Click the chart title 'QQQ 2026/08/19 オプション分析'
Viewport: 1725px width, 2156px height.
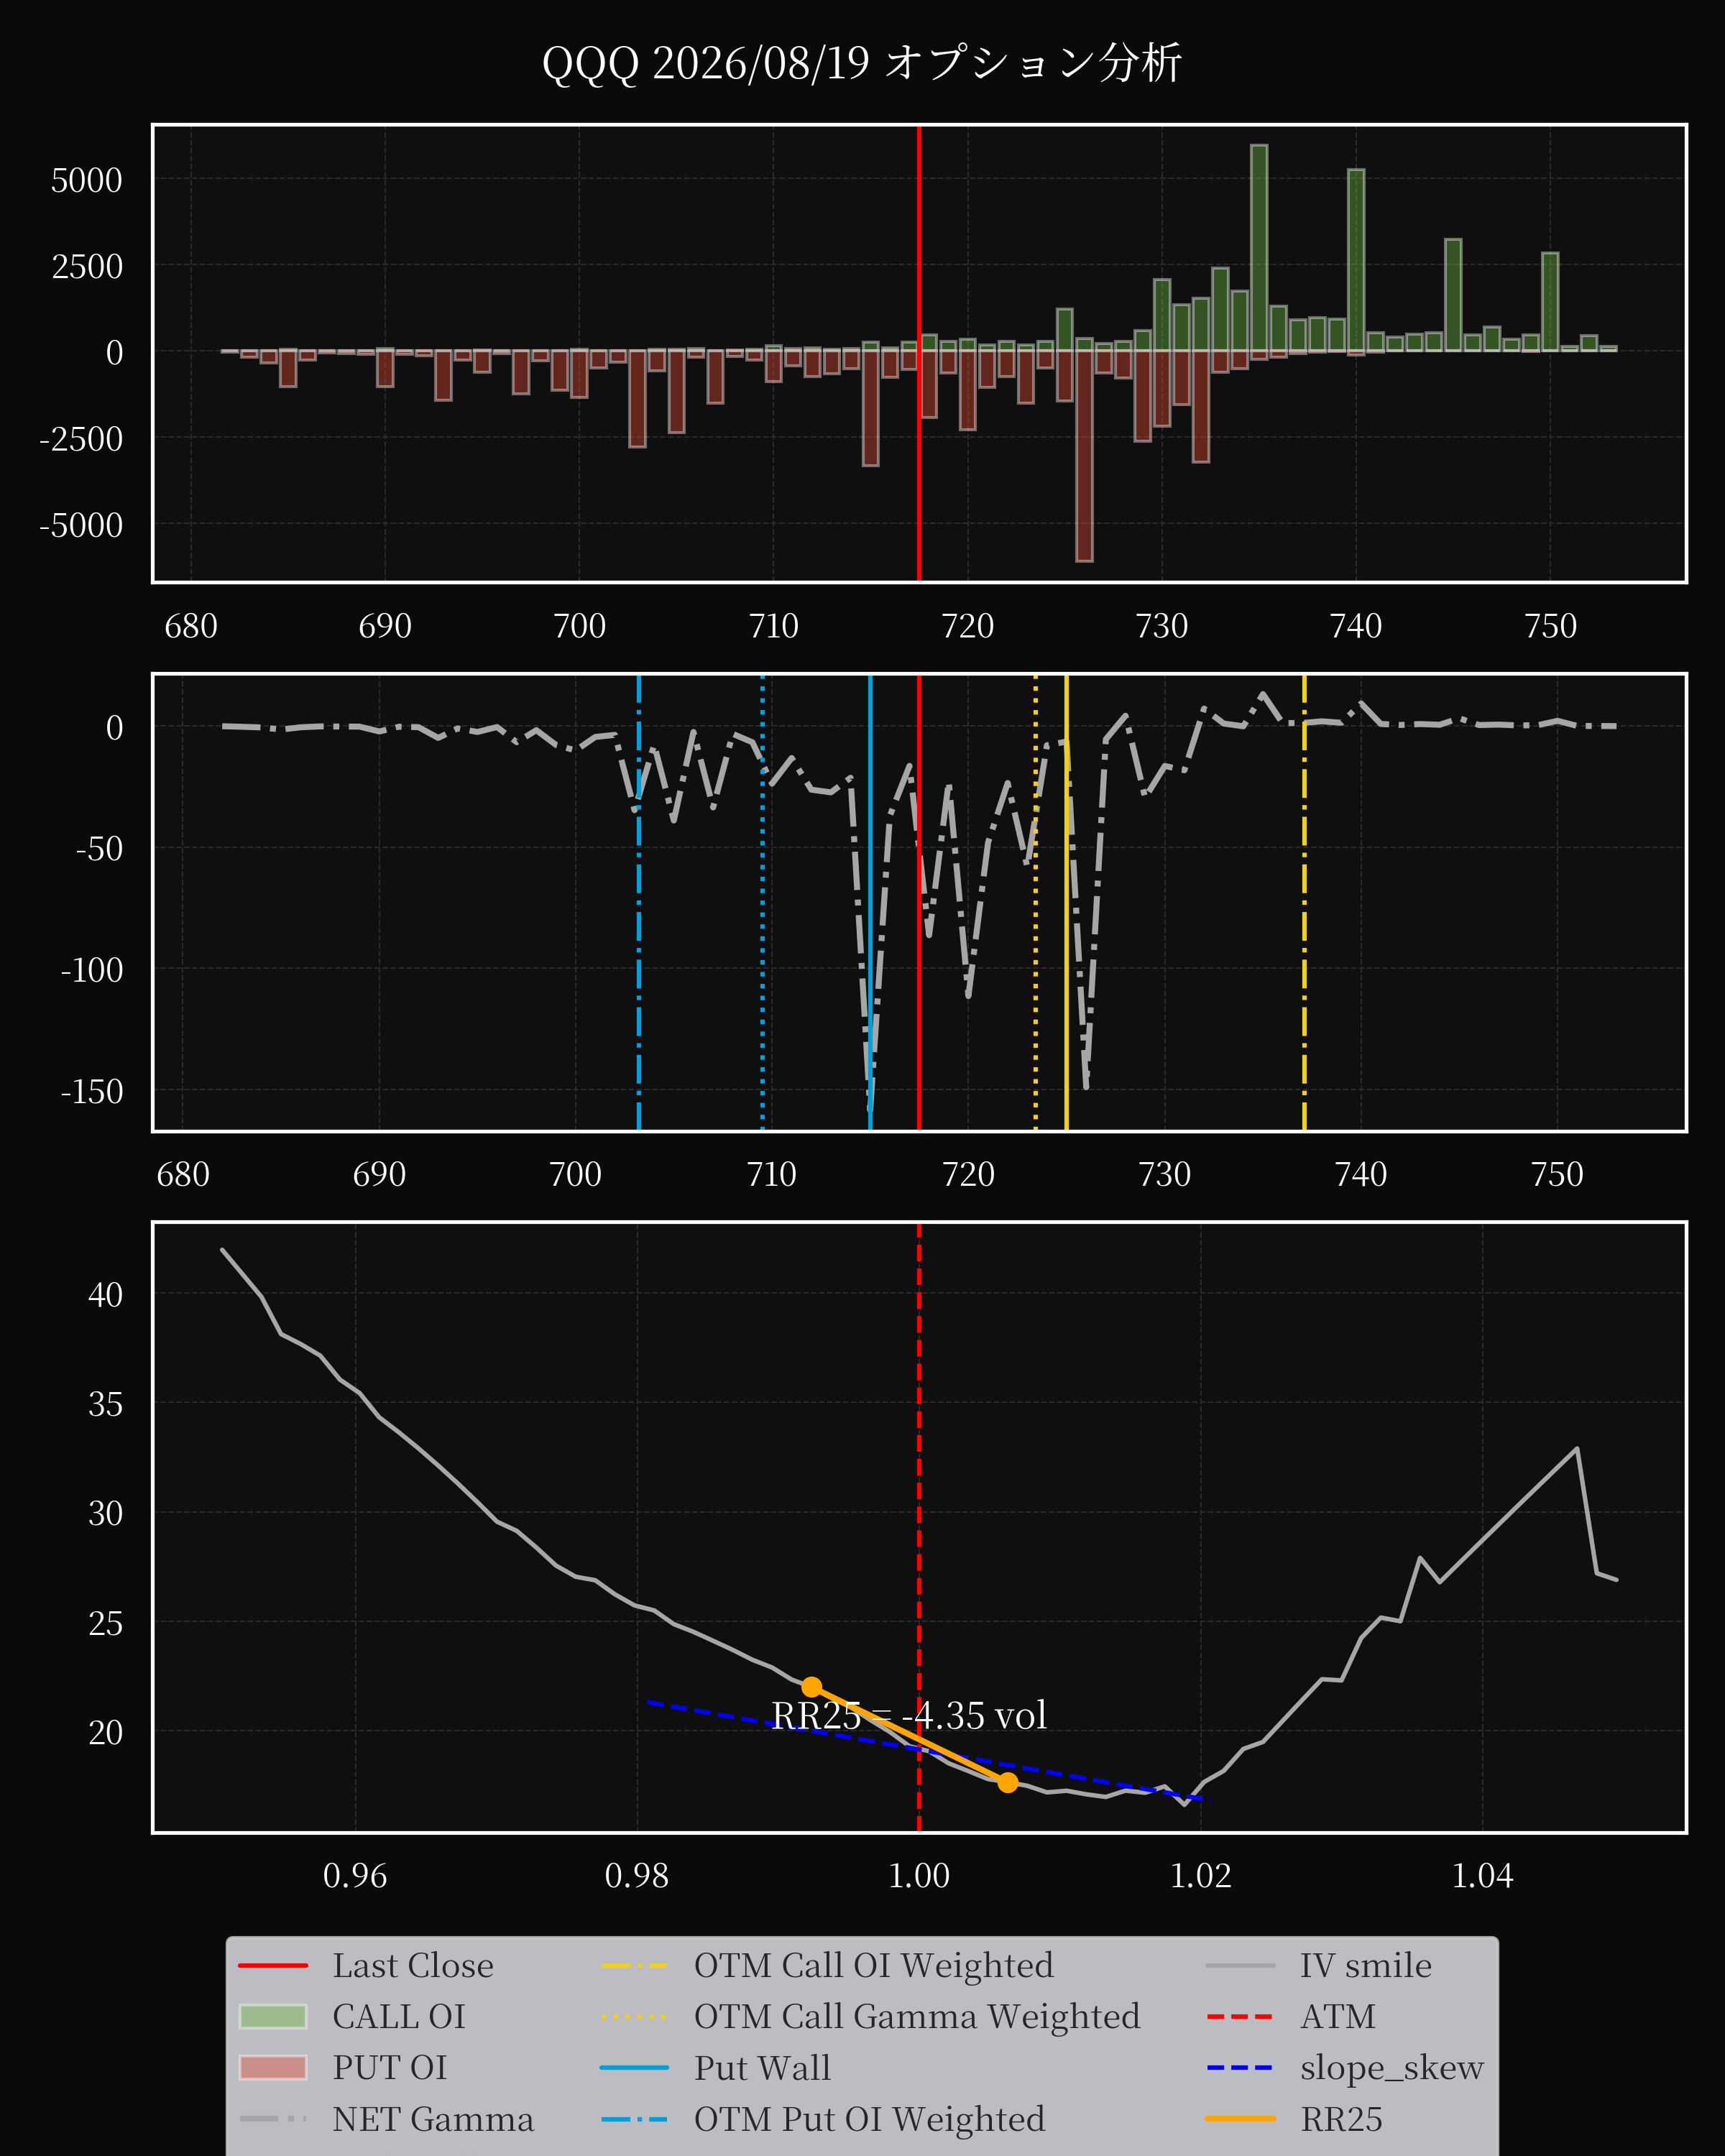[x=862, y=63]
